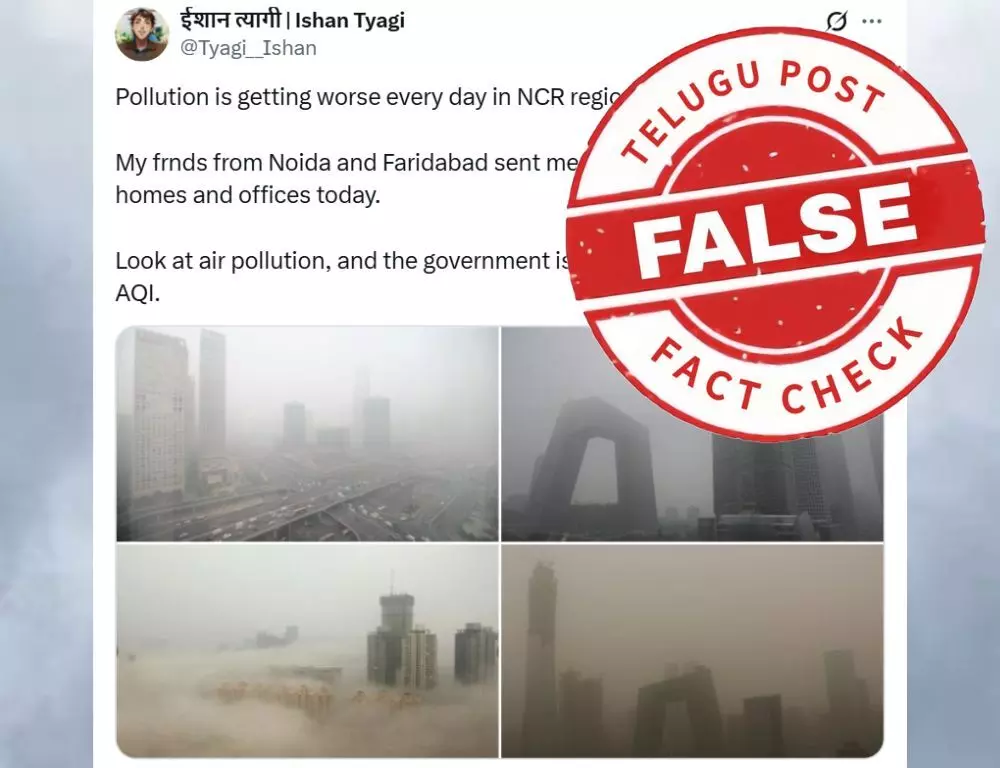The height and width of the screenshot is (768, 1000).
Task: Click Ishan Tyagi's profile avatar
Action: click(x=142, y=34)
